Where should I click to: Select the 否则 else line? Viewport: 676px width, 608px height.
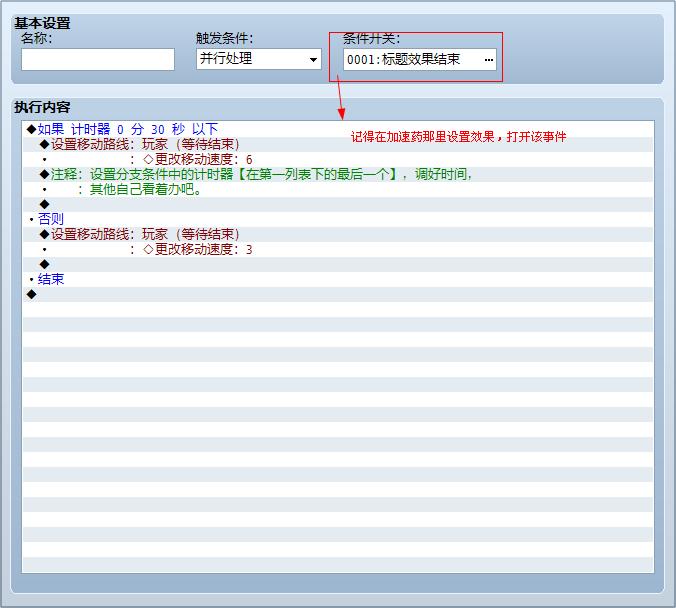click(x=338, y=219)
